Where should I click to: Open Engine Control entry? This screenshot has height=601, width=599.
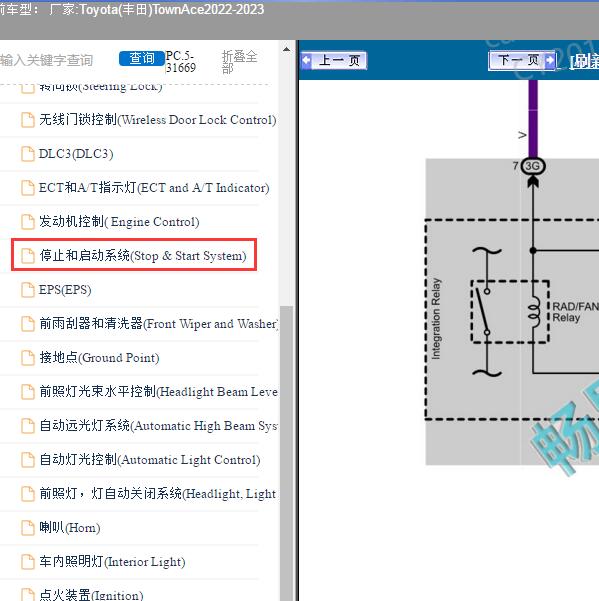click(x=119, y=222)
